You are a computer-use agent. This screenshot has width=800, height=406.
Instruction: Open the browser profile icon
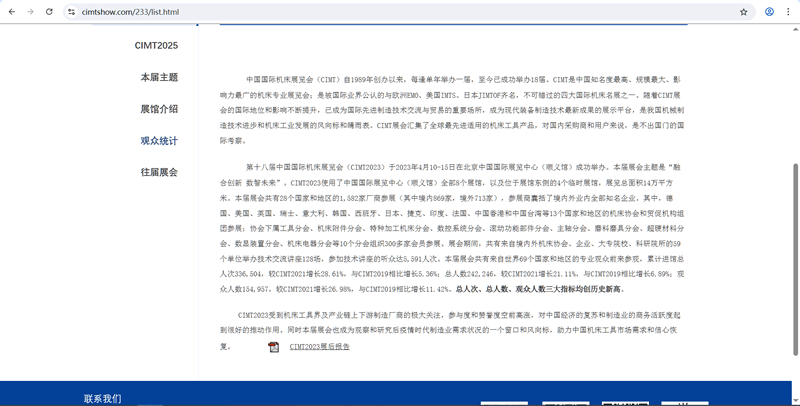(x=769, y=12)
